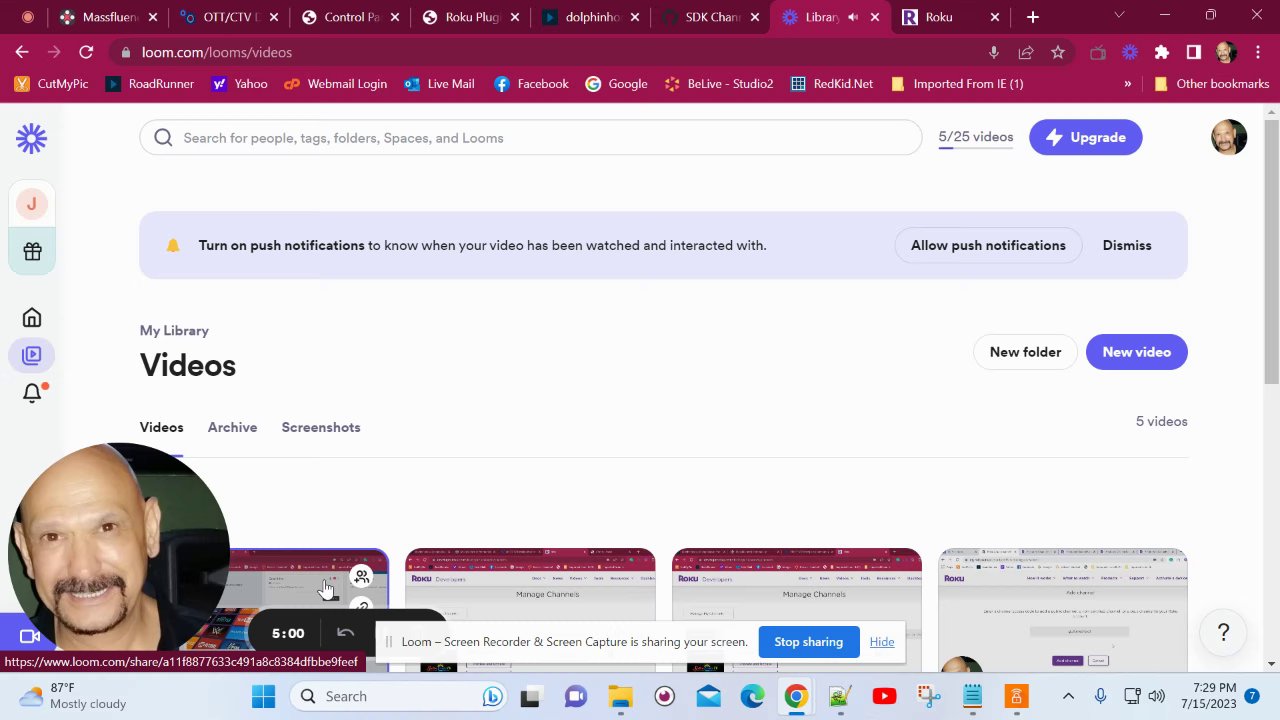
Task: Click the Chrome address bar URL
Action: [217, 52]
